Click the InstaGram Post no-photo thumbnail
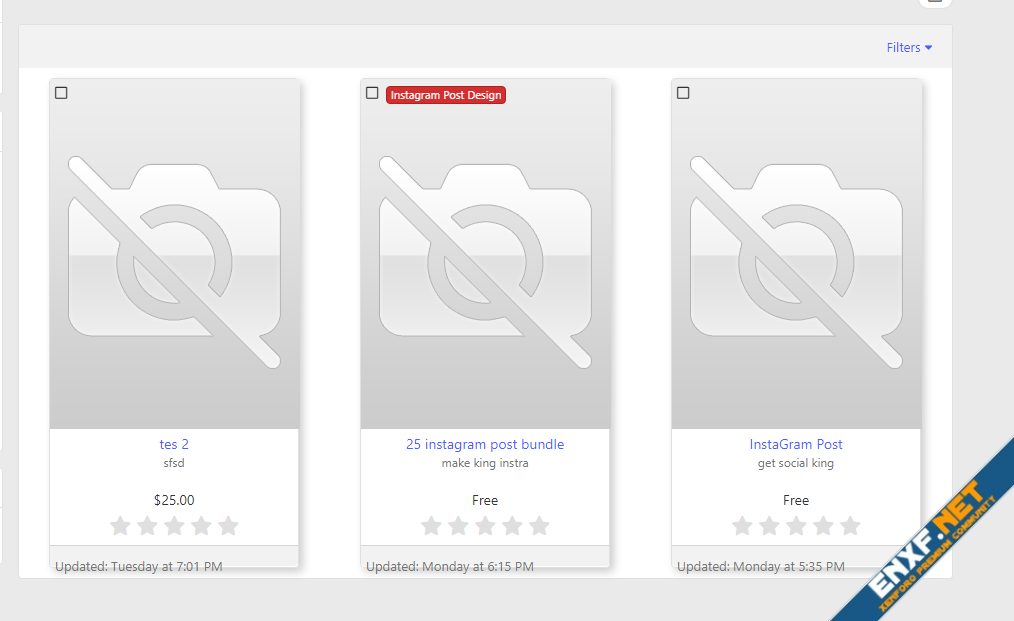 pyautogui.click(x=796, y=260)
